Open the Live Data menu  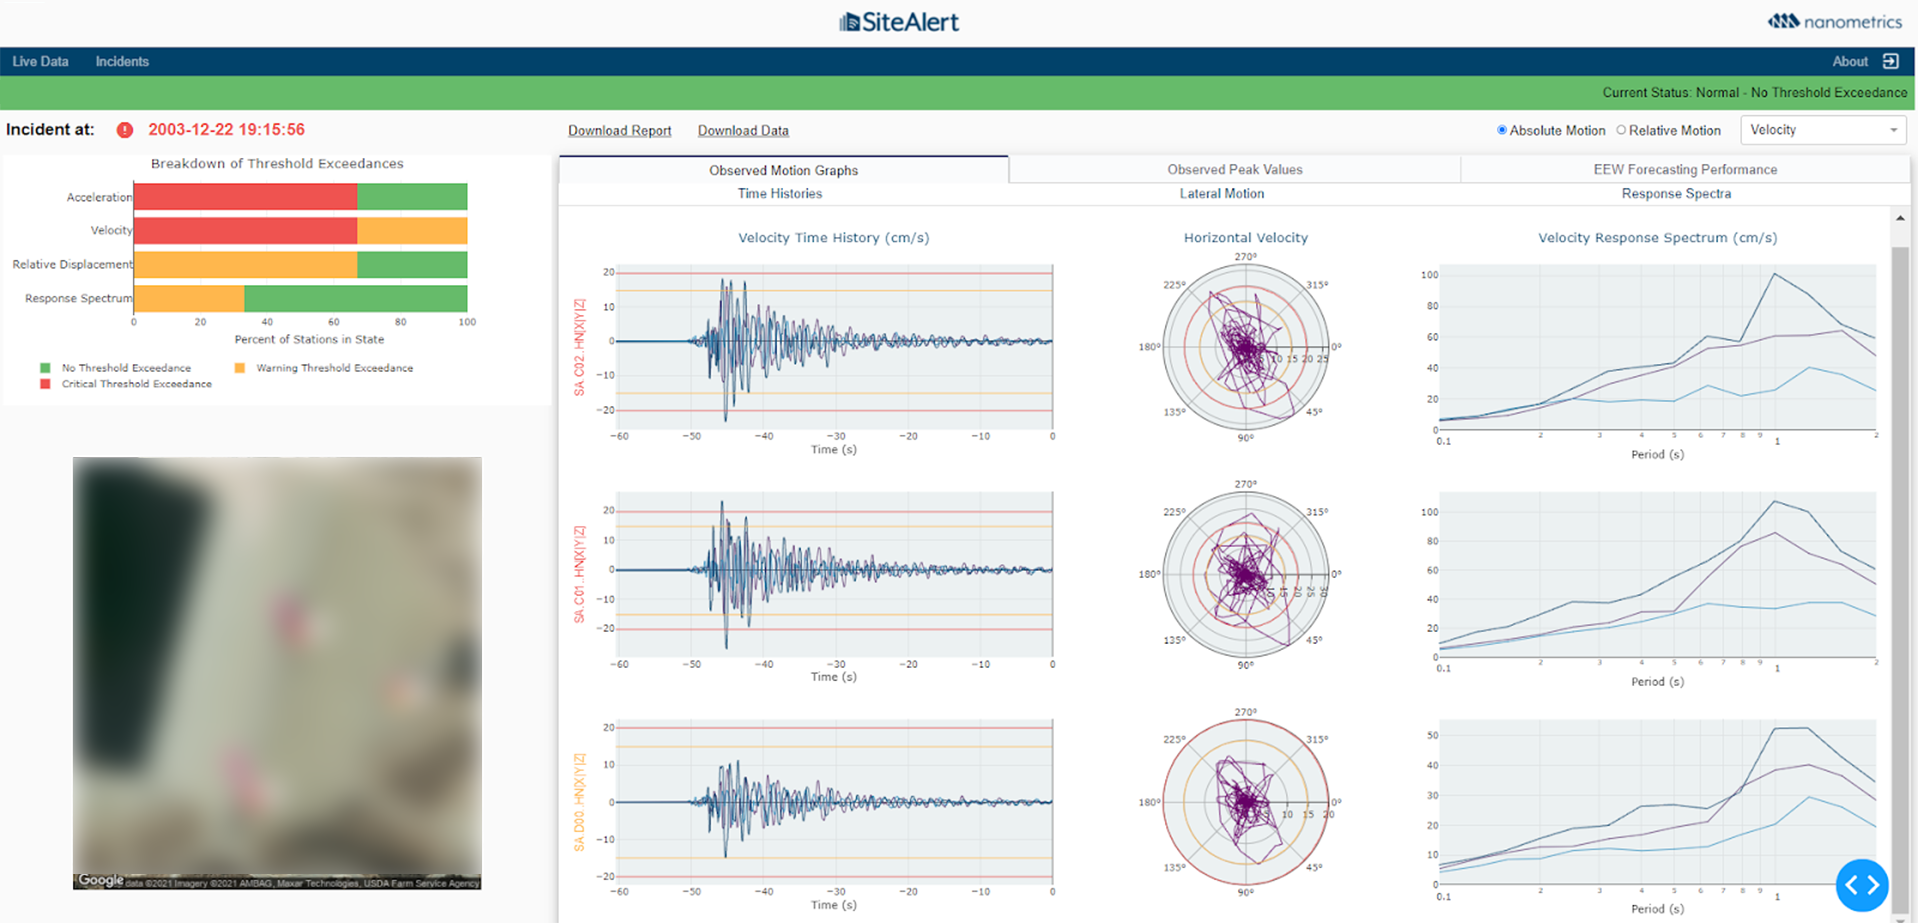click(x=39, y=61)
